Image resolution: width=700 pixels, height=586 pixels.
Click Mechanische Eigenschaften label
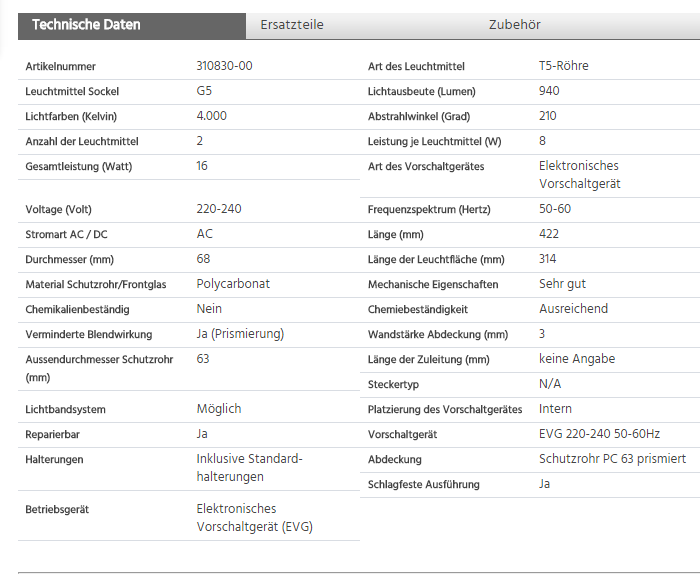[433, 284]
